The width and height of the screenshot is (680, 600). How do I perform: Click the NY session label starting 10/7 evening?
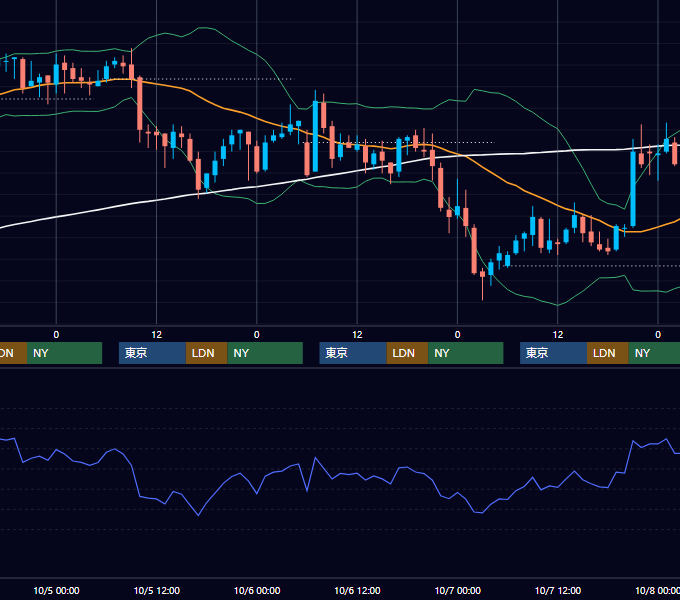[654, 353]
